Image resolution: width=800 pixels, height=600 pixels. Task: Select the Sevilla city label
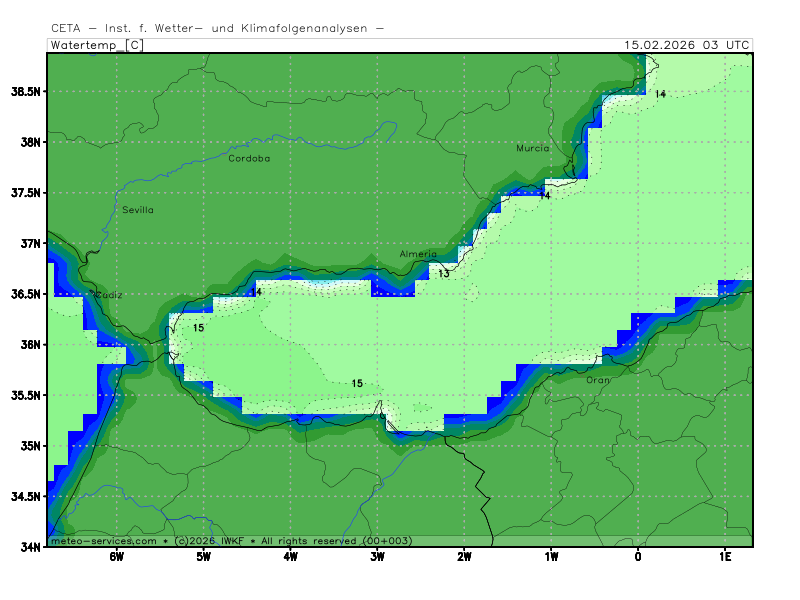click(x=138, y=210)
